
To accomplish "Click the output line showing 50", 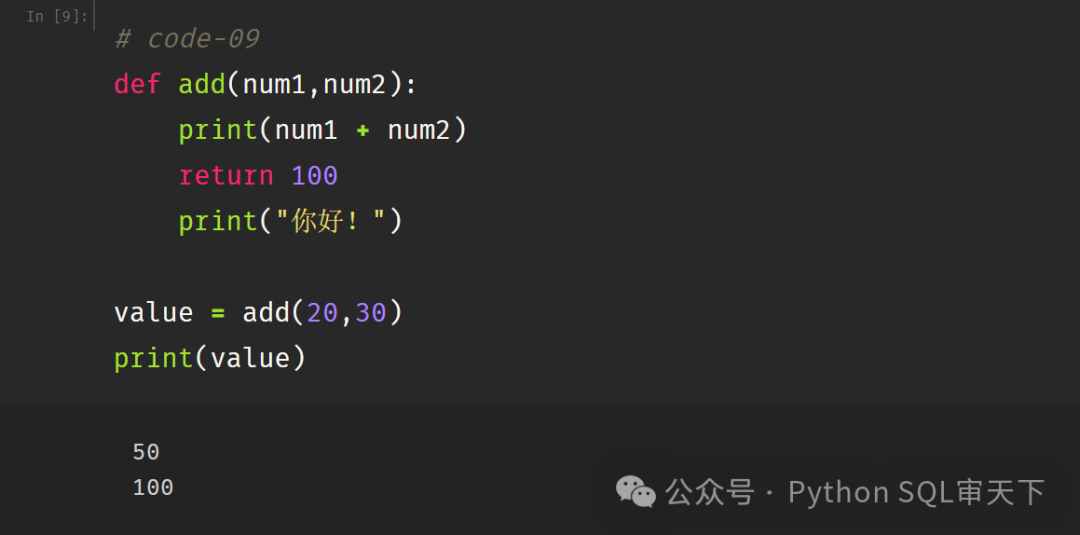I will (x=146, y=452).
